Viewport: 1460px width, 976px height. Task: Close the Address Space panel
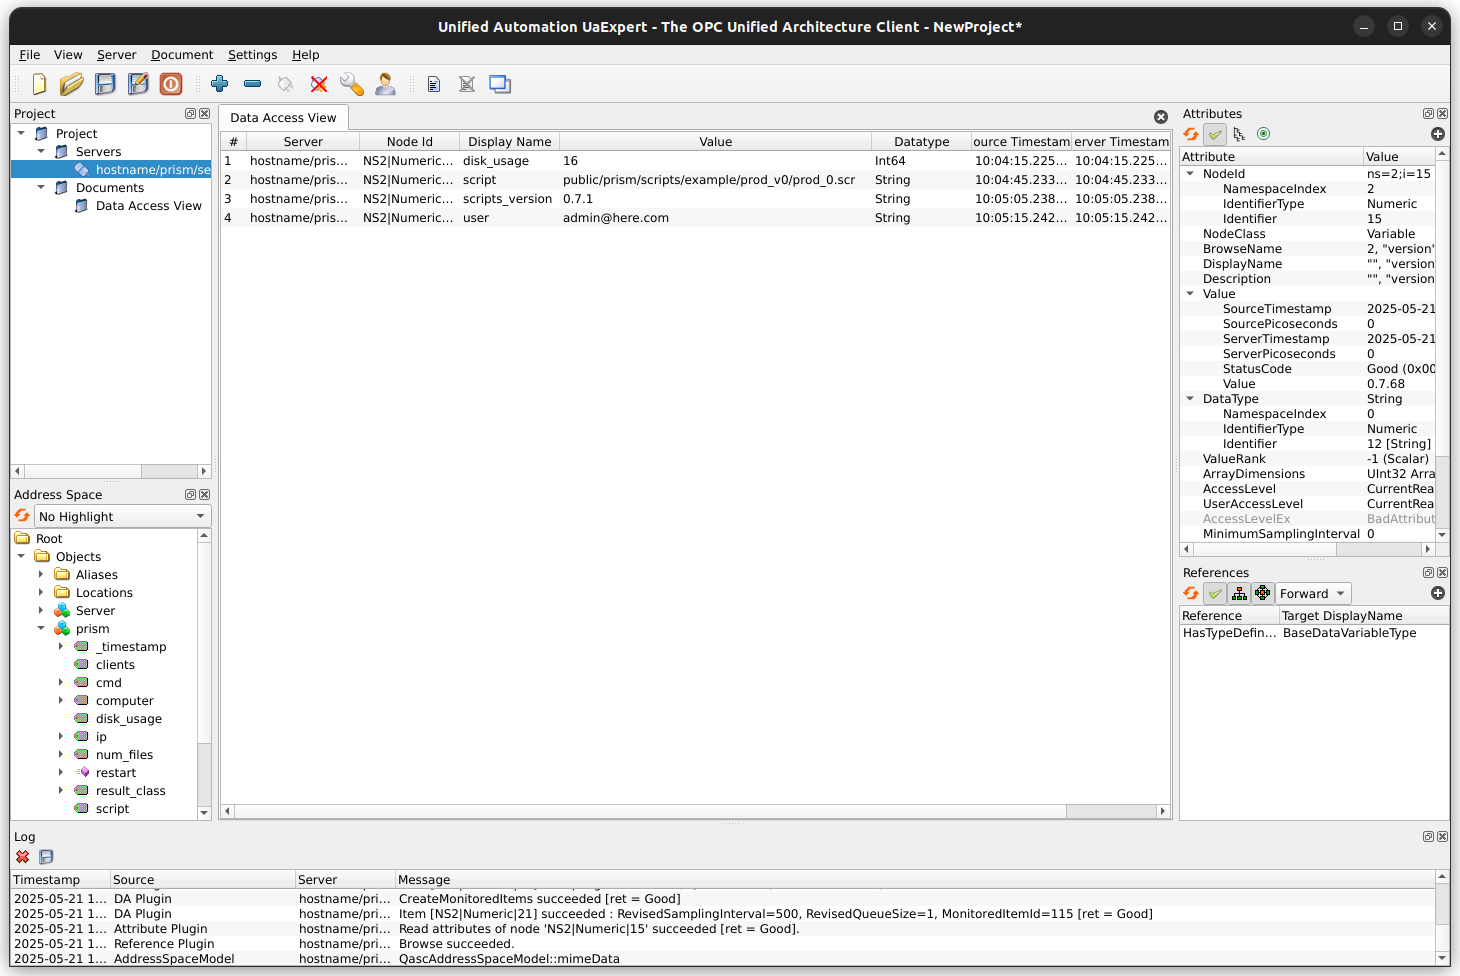(x=204, y=495)
